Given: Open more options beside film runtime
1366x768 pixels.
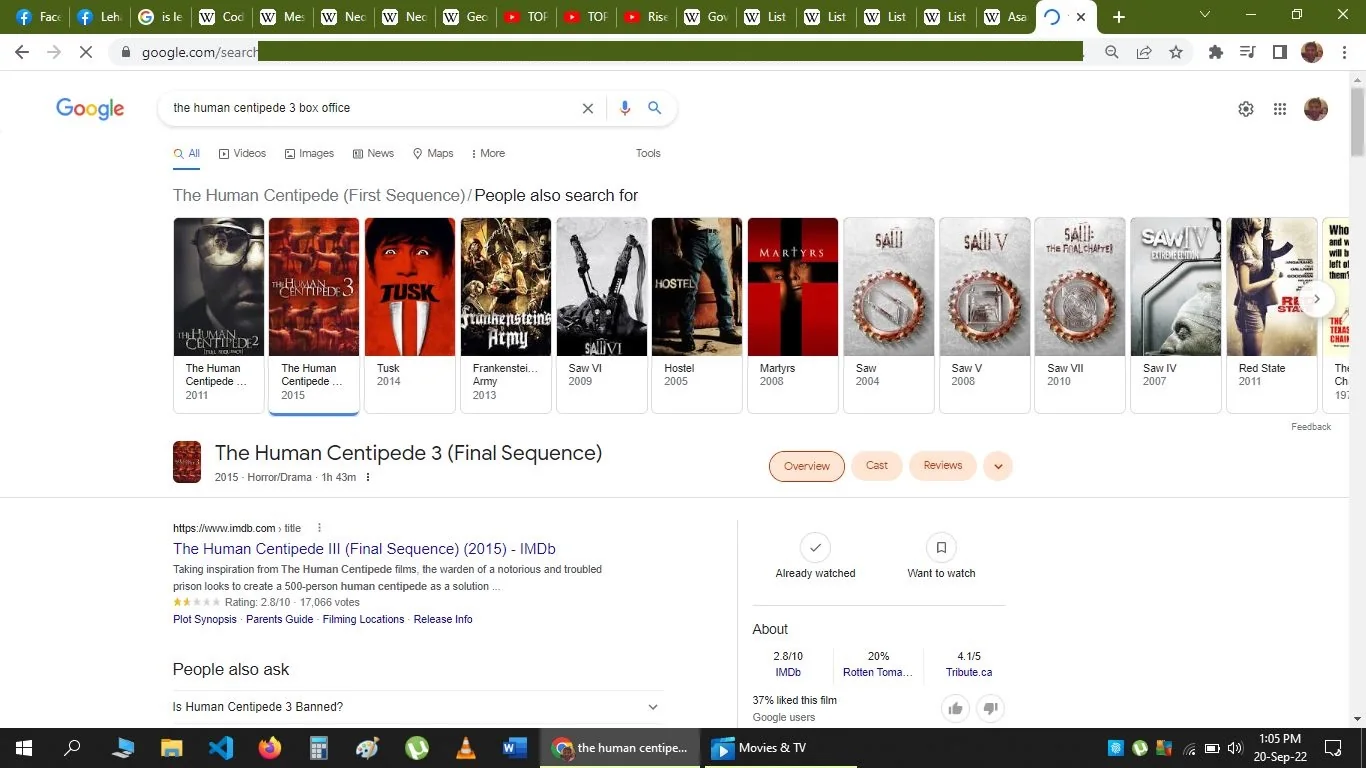Looking at the screenshot, I should (x=368, y=478).
